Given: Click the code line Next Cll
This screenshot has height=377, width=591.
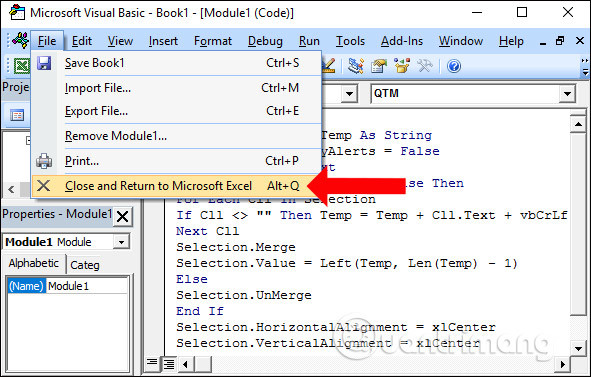Looking at the screenshot, I should click(x=207, y=231).
